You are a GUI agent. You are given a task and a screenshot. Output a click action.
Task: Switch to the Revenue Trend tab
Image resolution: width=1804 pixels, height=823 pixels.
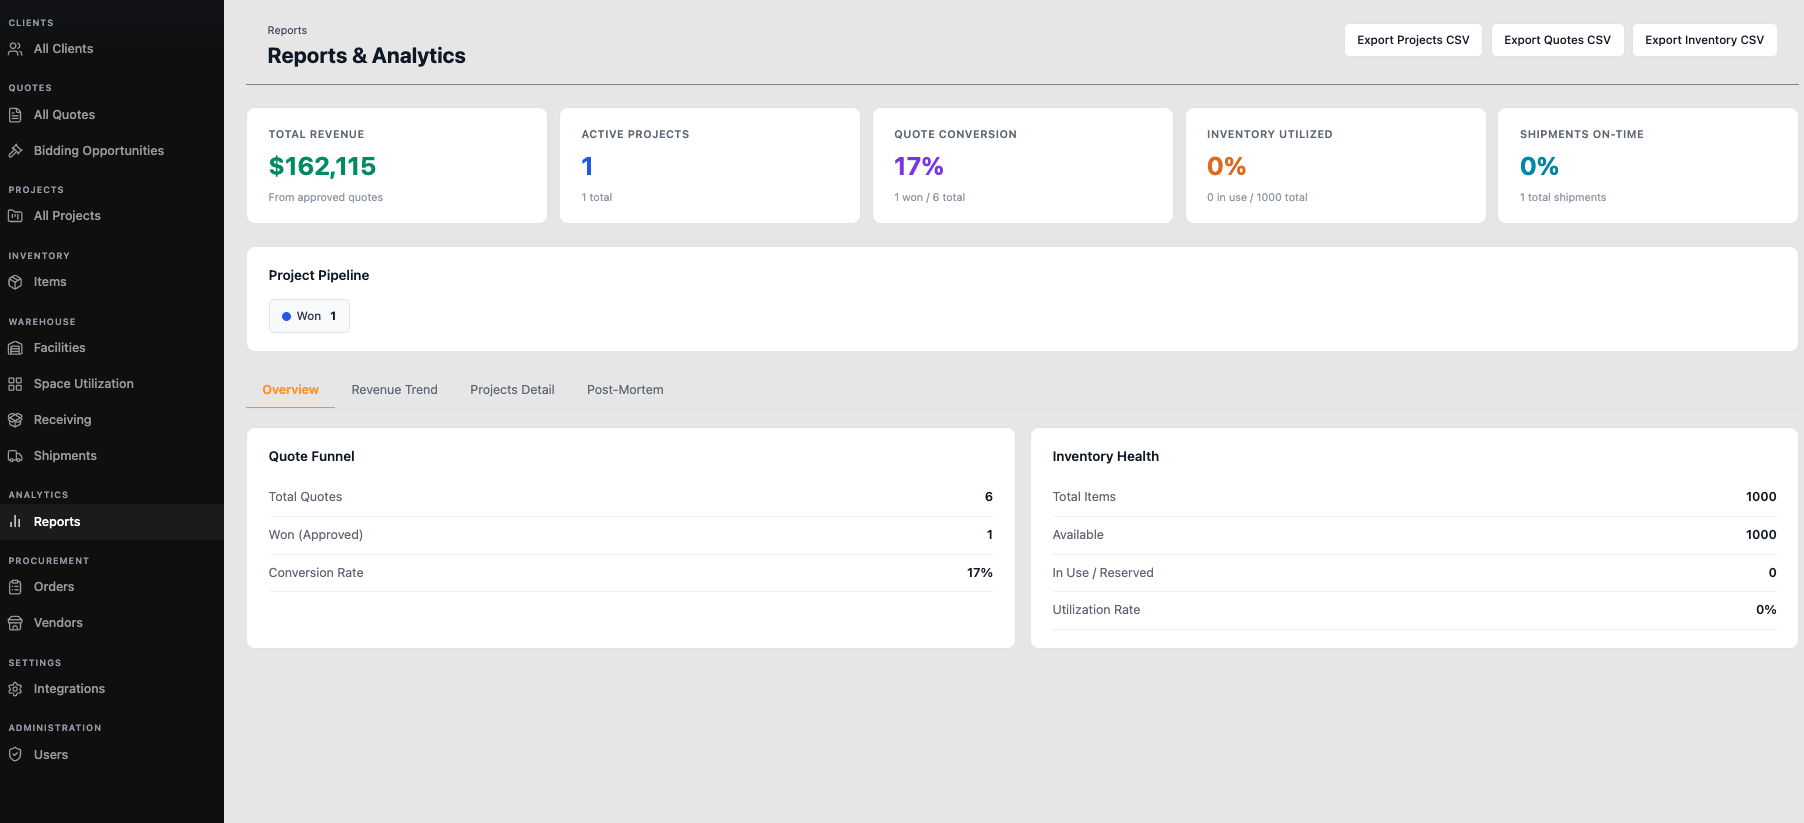coord(394,390)
